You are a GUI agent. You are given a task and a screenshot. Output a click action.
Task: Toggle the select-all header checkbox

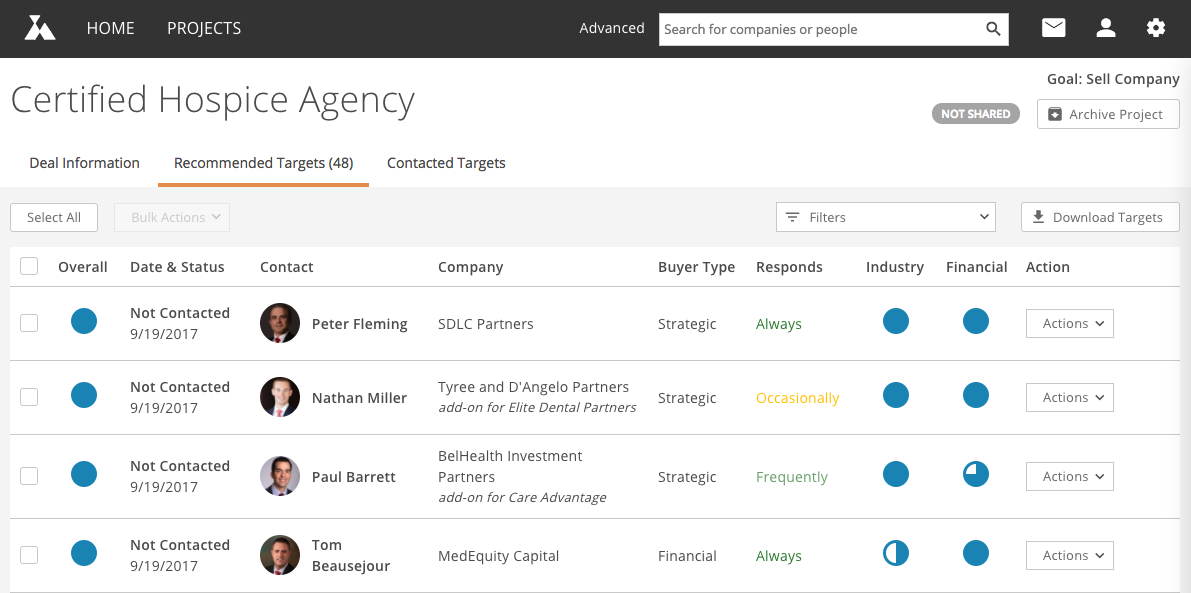tap(29, 266)
